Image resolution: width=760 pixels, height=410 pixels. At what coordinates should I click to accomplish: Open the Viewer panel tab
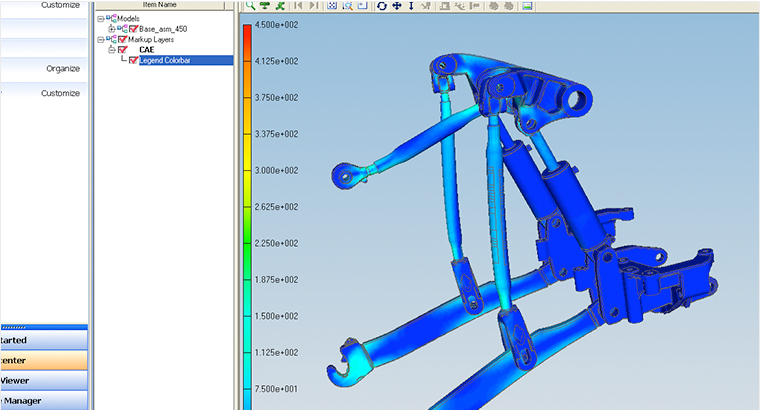point(22,381)
